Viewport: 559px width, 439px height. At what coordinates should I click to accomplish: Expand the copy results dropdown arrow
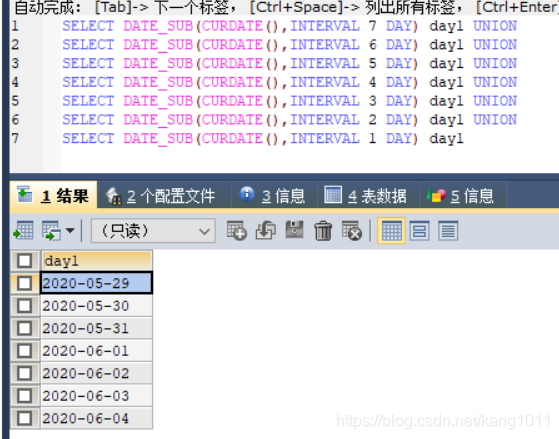[x=70, y=230]
